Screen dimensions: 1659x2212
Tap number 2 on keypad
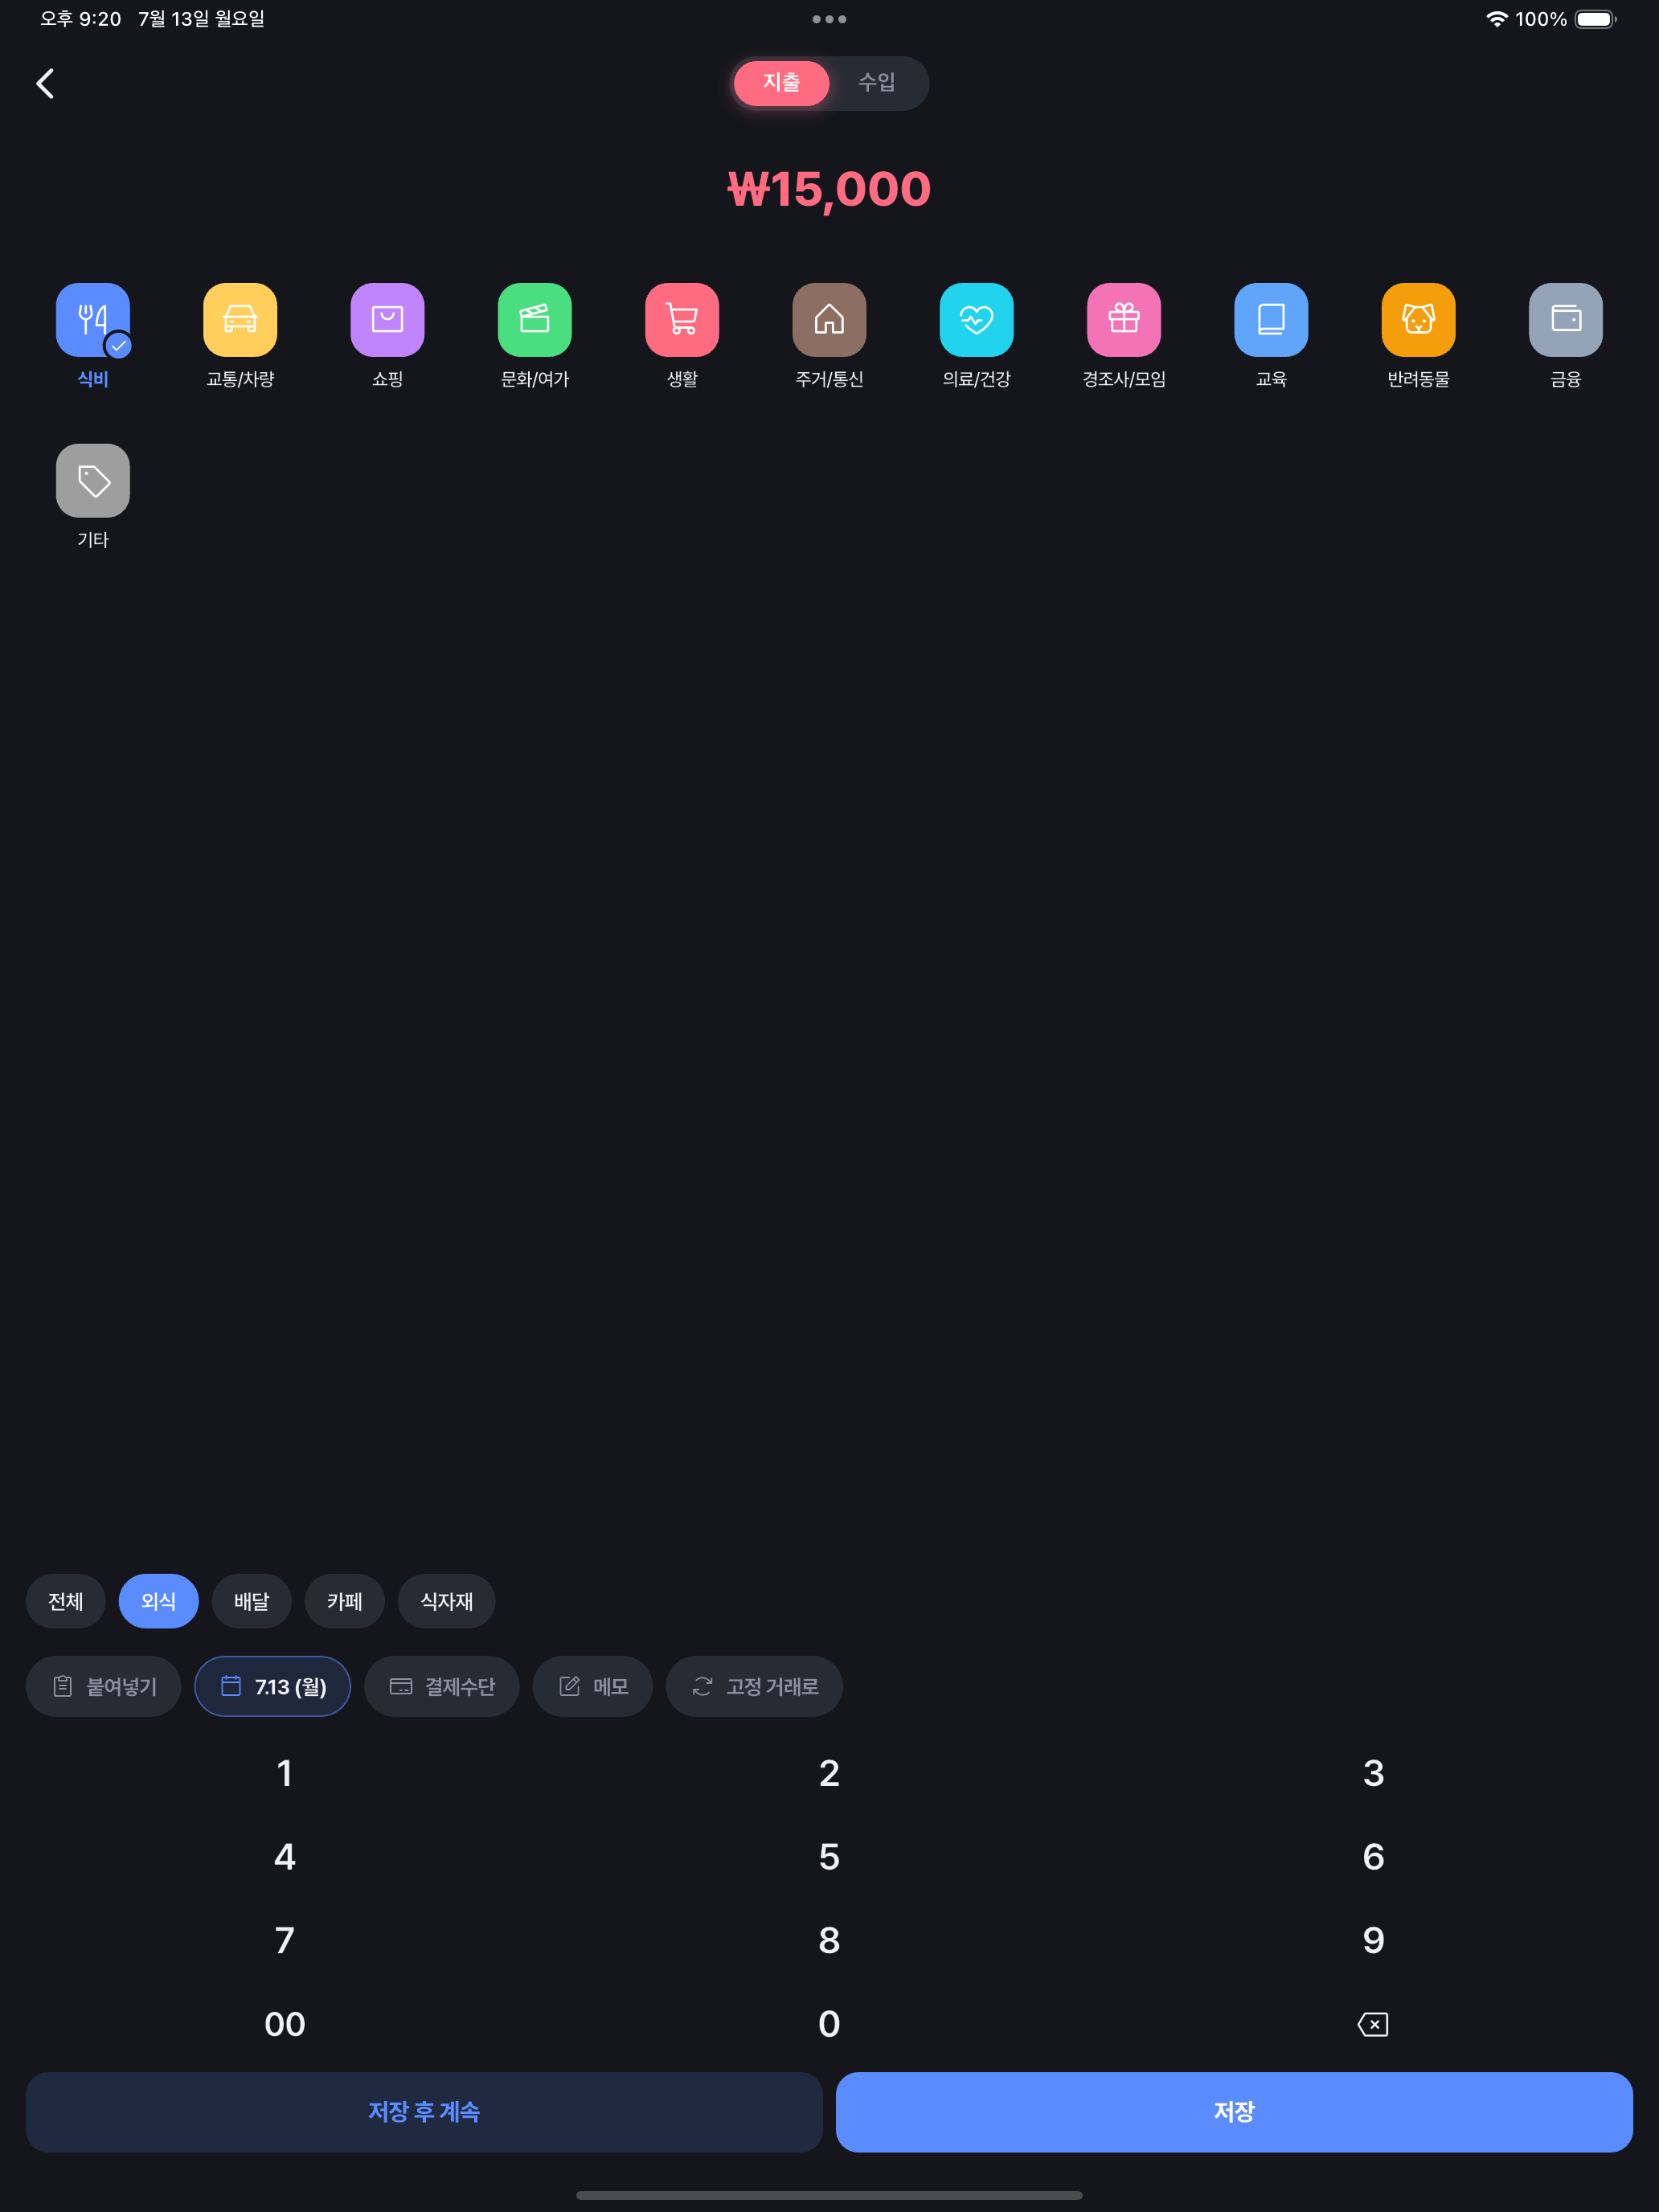[x=829, y=1773]
